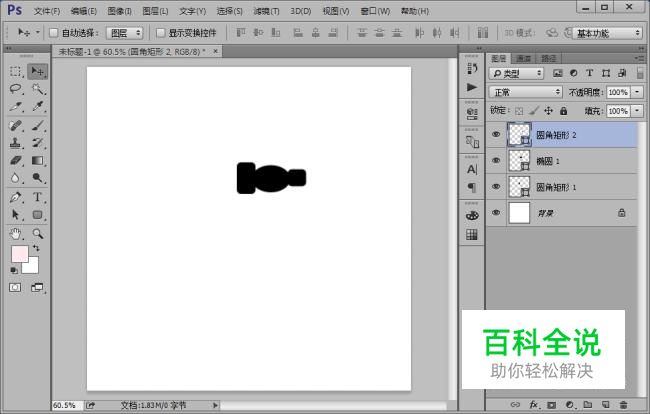
Task: Open the layer blend mode 正常 dropdown
Action: pos(527,91)
